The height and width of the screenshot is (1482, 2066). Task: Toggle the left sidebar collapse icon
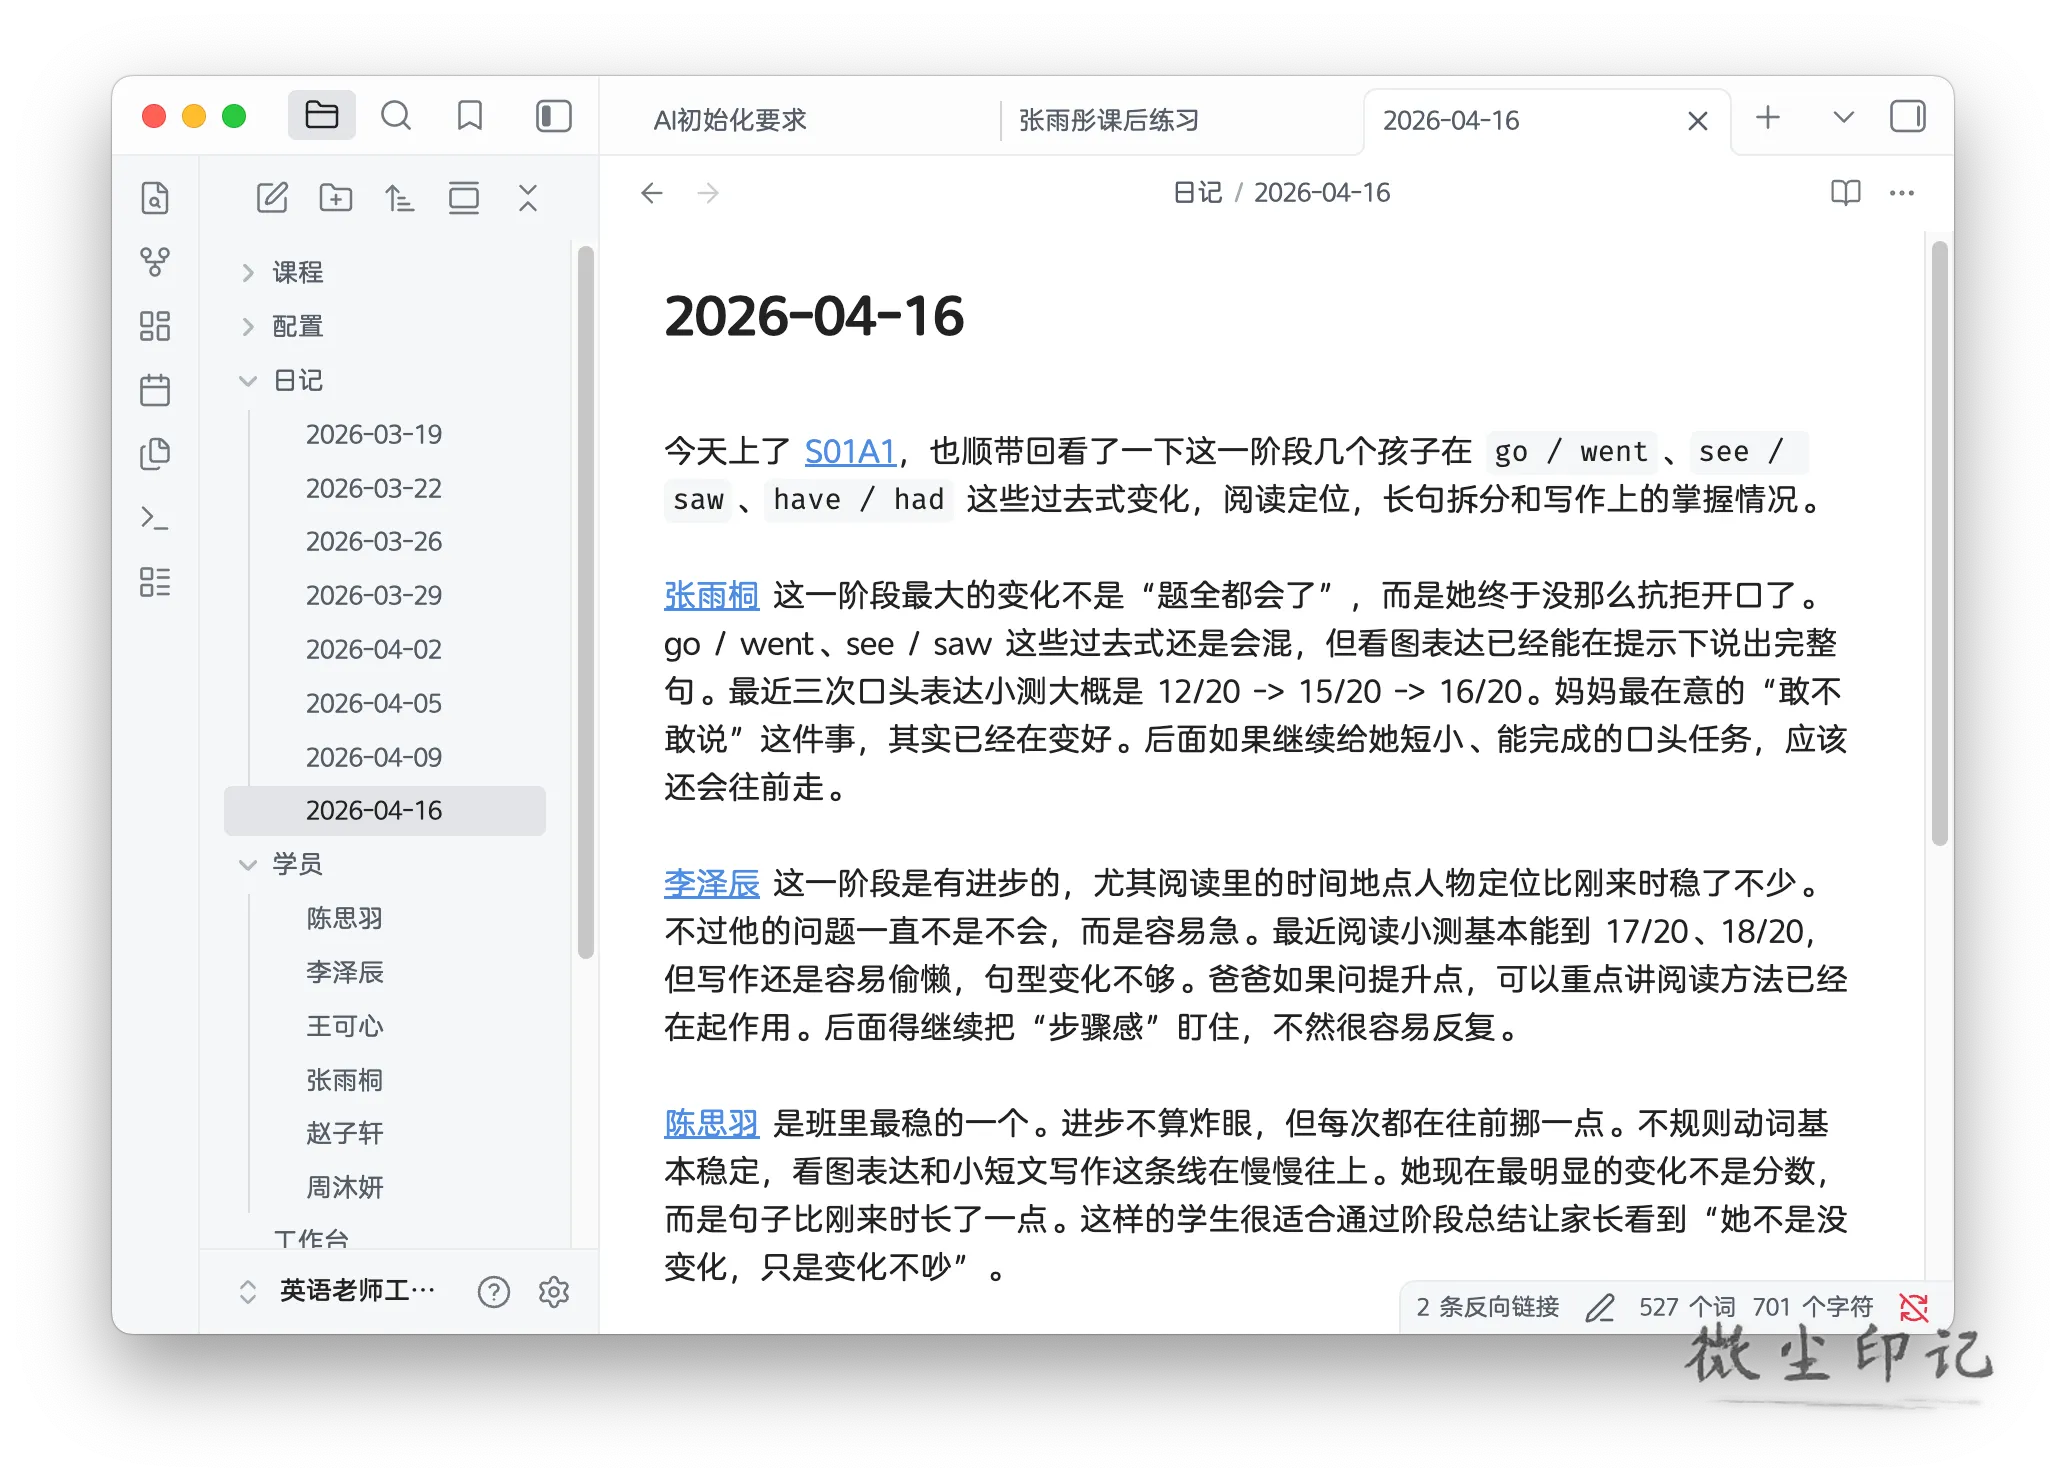(x=554, y=116)
